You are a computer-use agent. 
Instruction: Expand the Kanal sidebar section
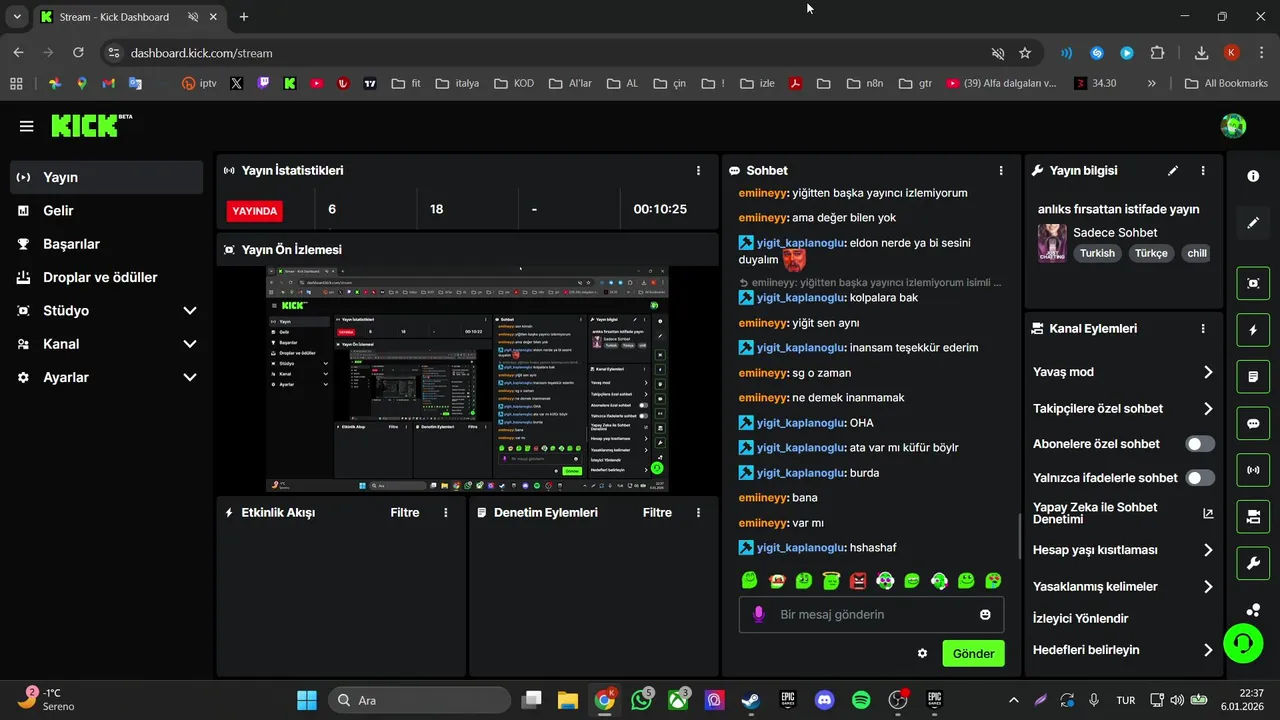(x=190, y=344)
